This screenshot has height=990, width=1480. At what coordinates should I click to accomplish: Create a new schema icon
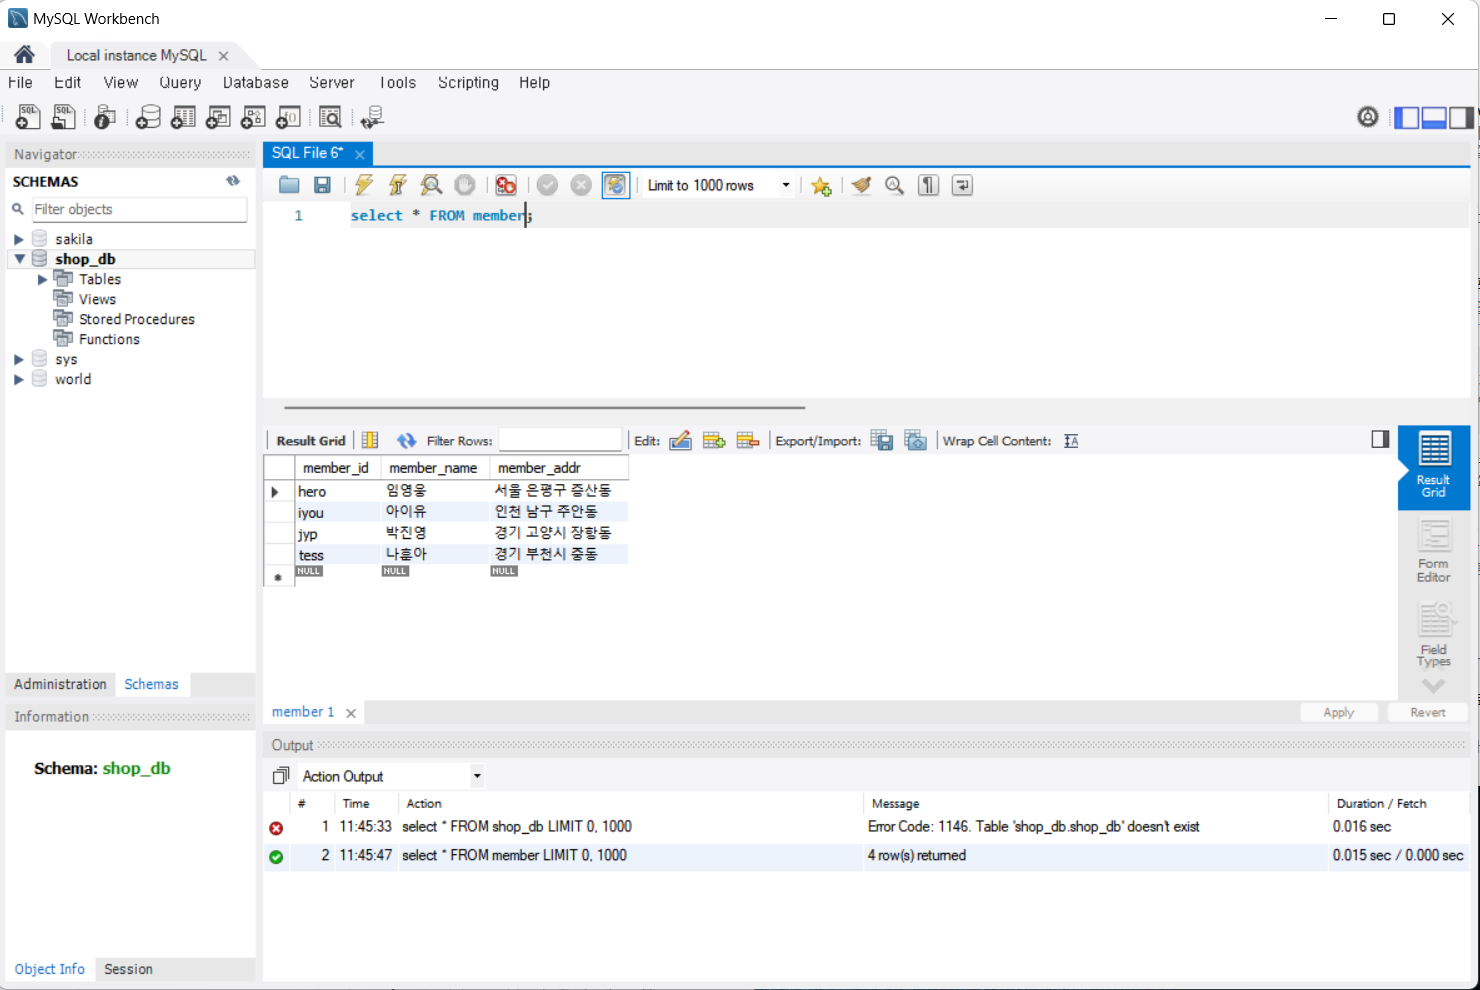click(148, 117)
